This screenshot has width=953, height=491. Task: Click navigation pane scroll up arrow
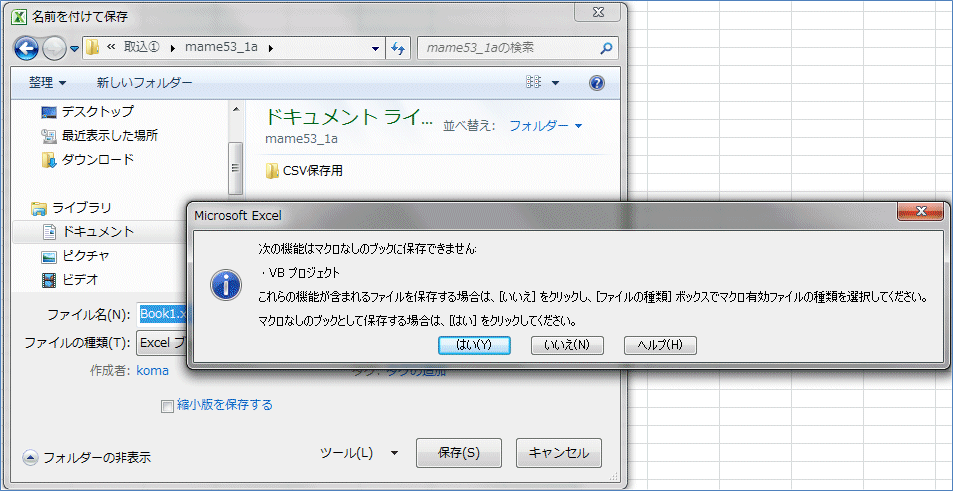236,110
